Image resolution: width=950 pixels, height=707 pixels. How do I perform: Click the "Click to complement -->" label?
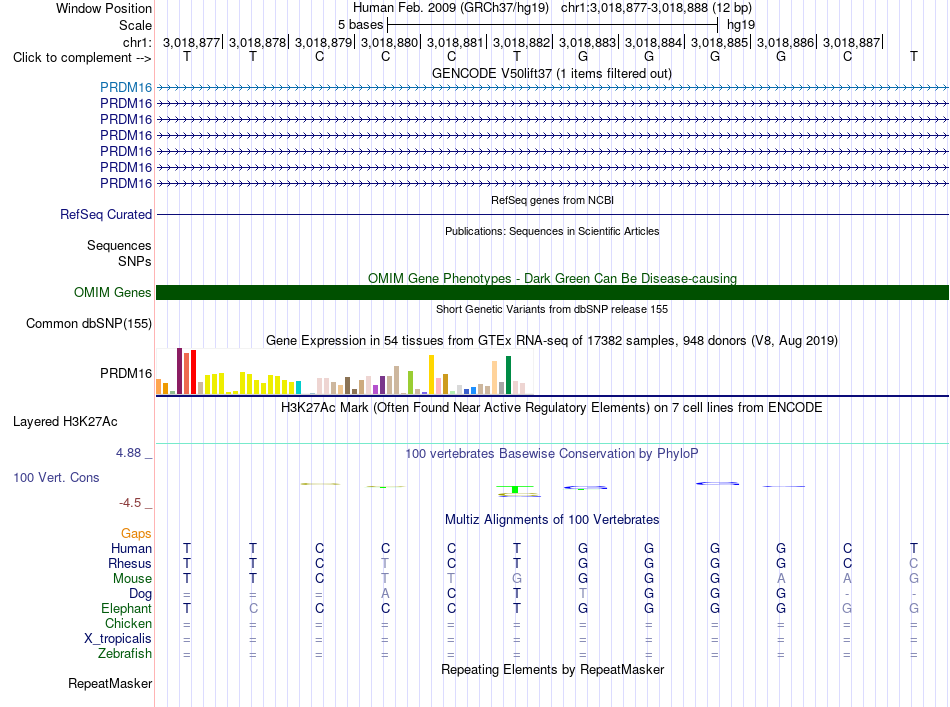(x=82, y=58)
